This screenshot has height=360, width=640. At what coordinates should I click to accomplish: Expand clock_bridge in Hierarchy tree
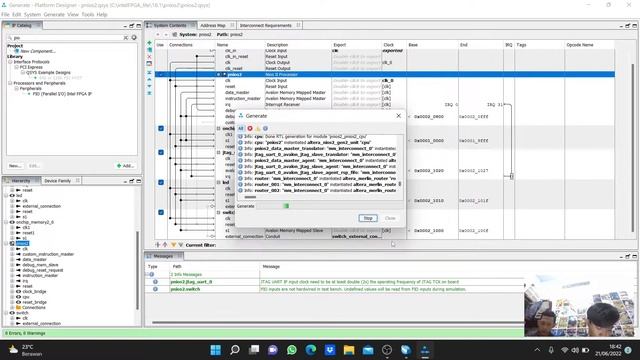12,291
